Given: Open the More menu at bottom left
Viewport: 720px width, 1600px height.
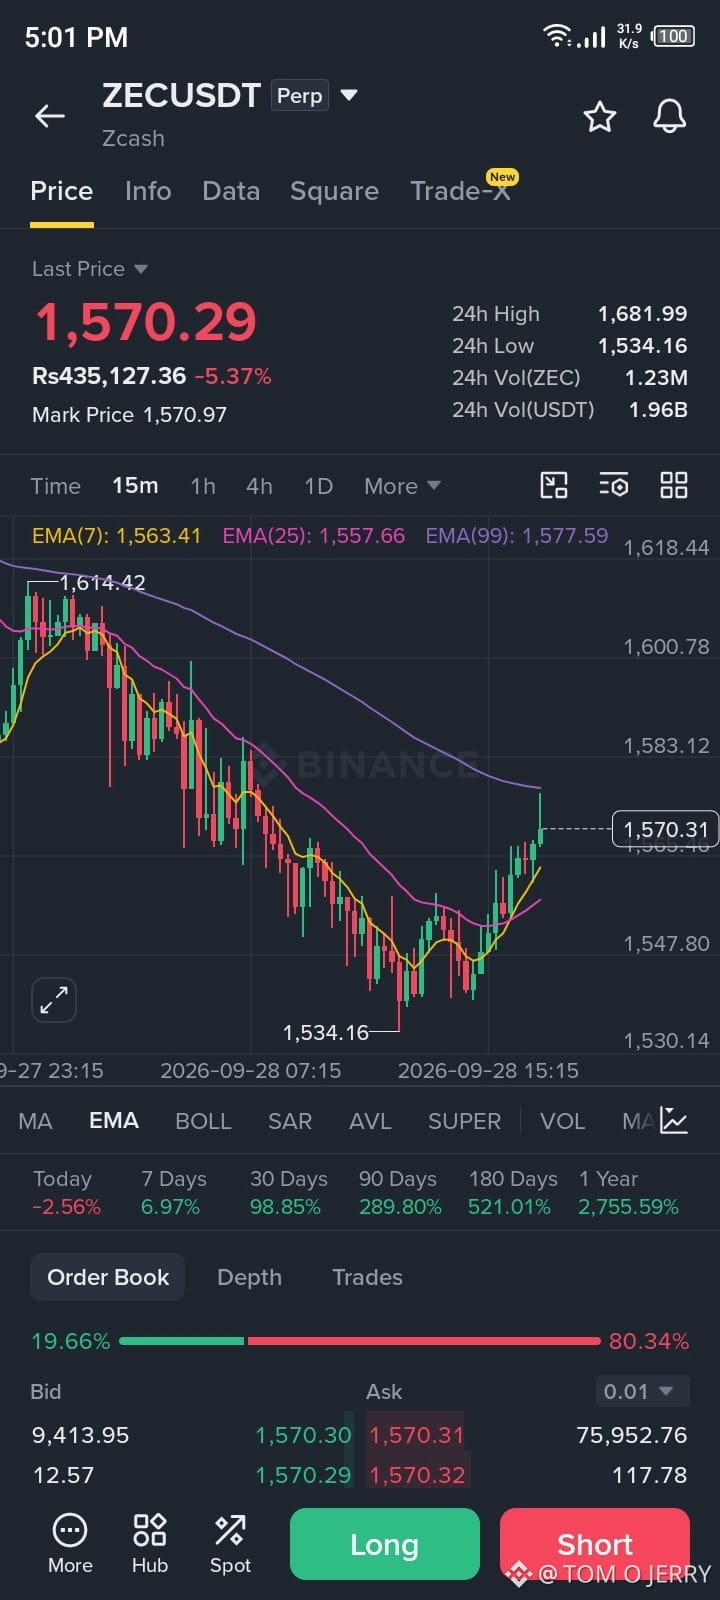Looking at the screenshot, I should click(70, 1544).
